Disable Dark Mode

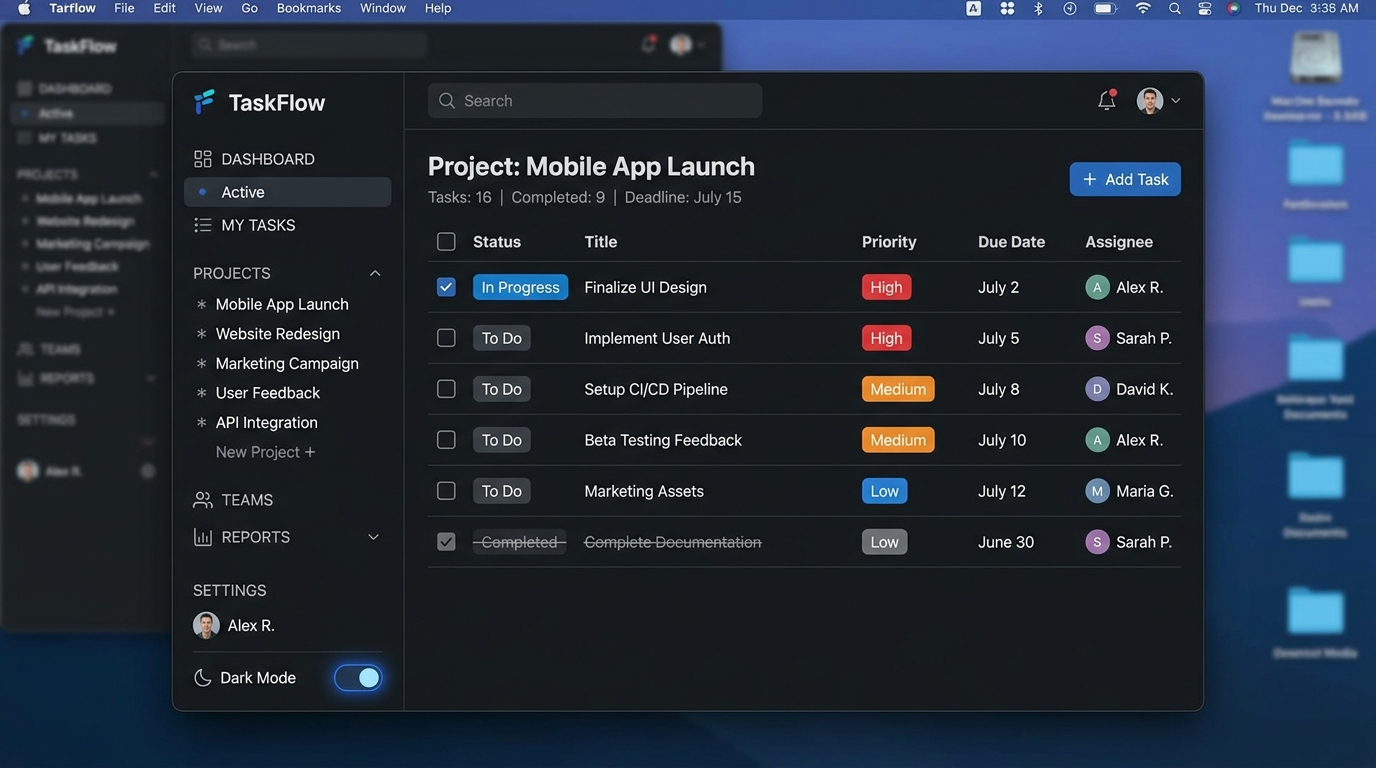coord(358,677)
